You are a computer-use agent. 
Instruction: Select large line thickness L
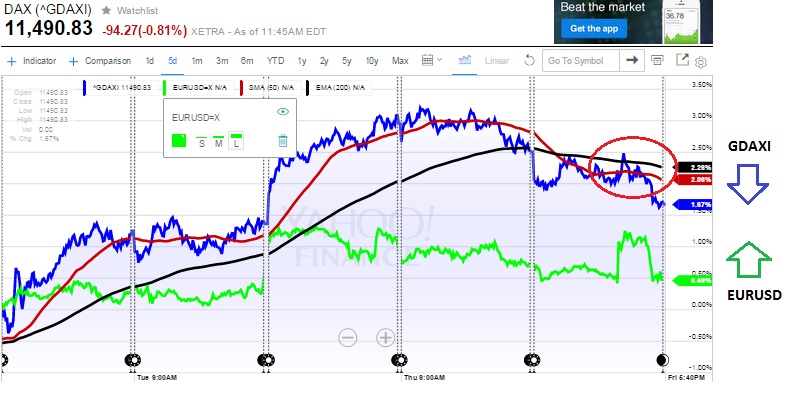click(x=236, y=140)
